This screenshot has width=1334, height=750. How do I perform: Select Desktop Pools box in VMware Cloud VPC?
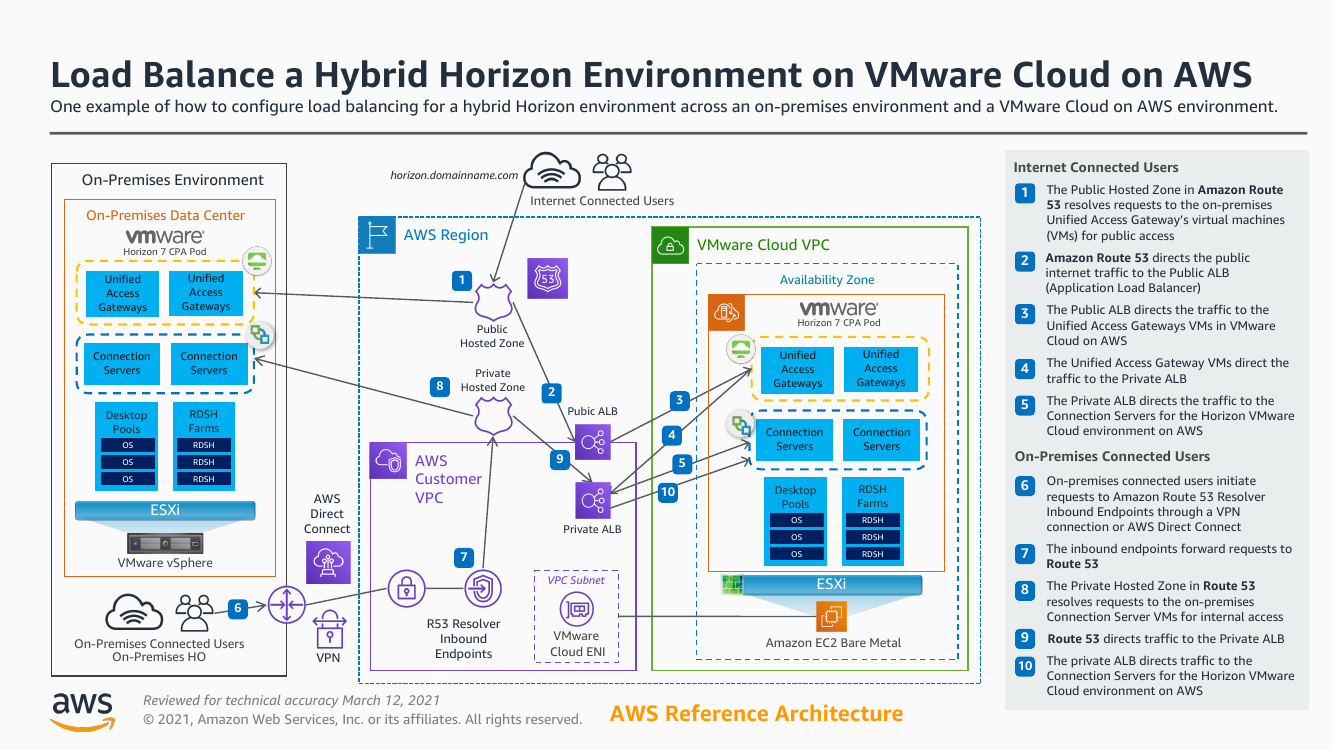[796, 521]
